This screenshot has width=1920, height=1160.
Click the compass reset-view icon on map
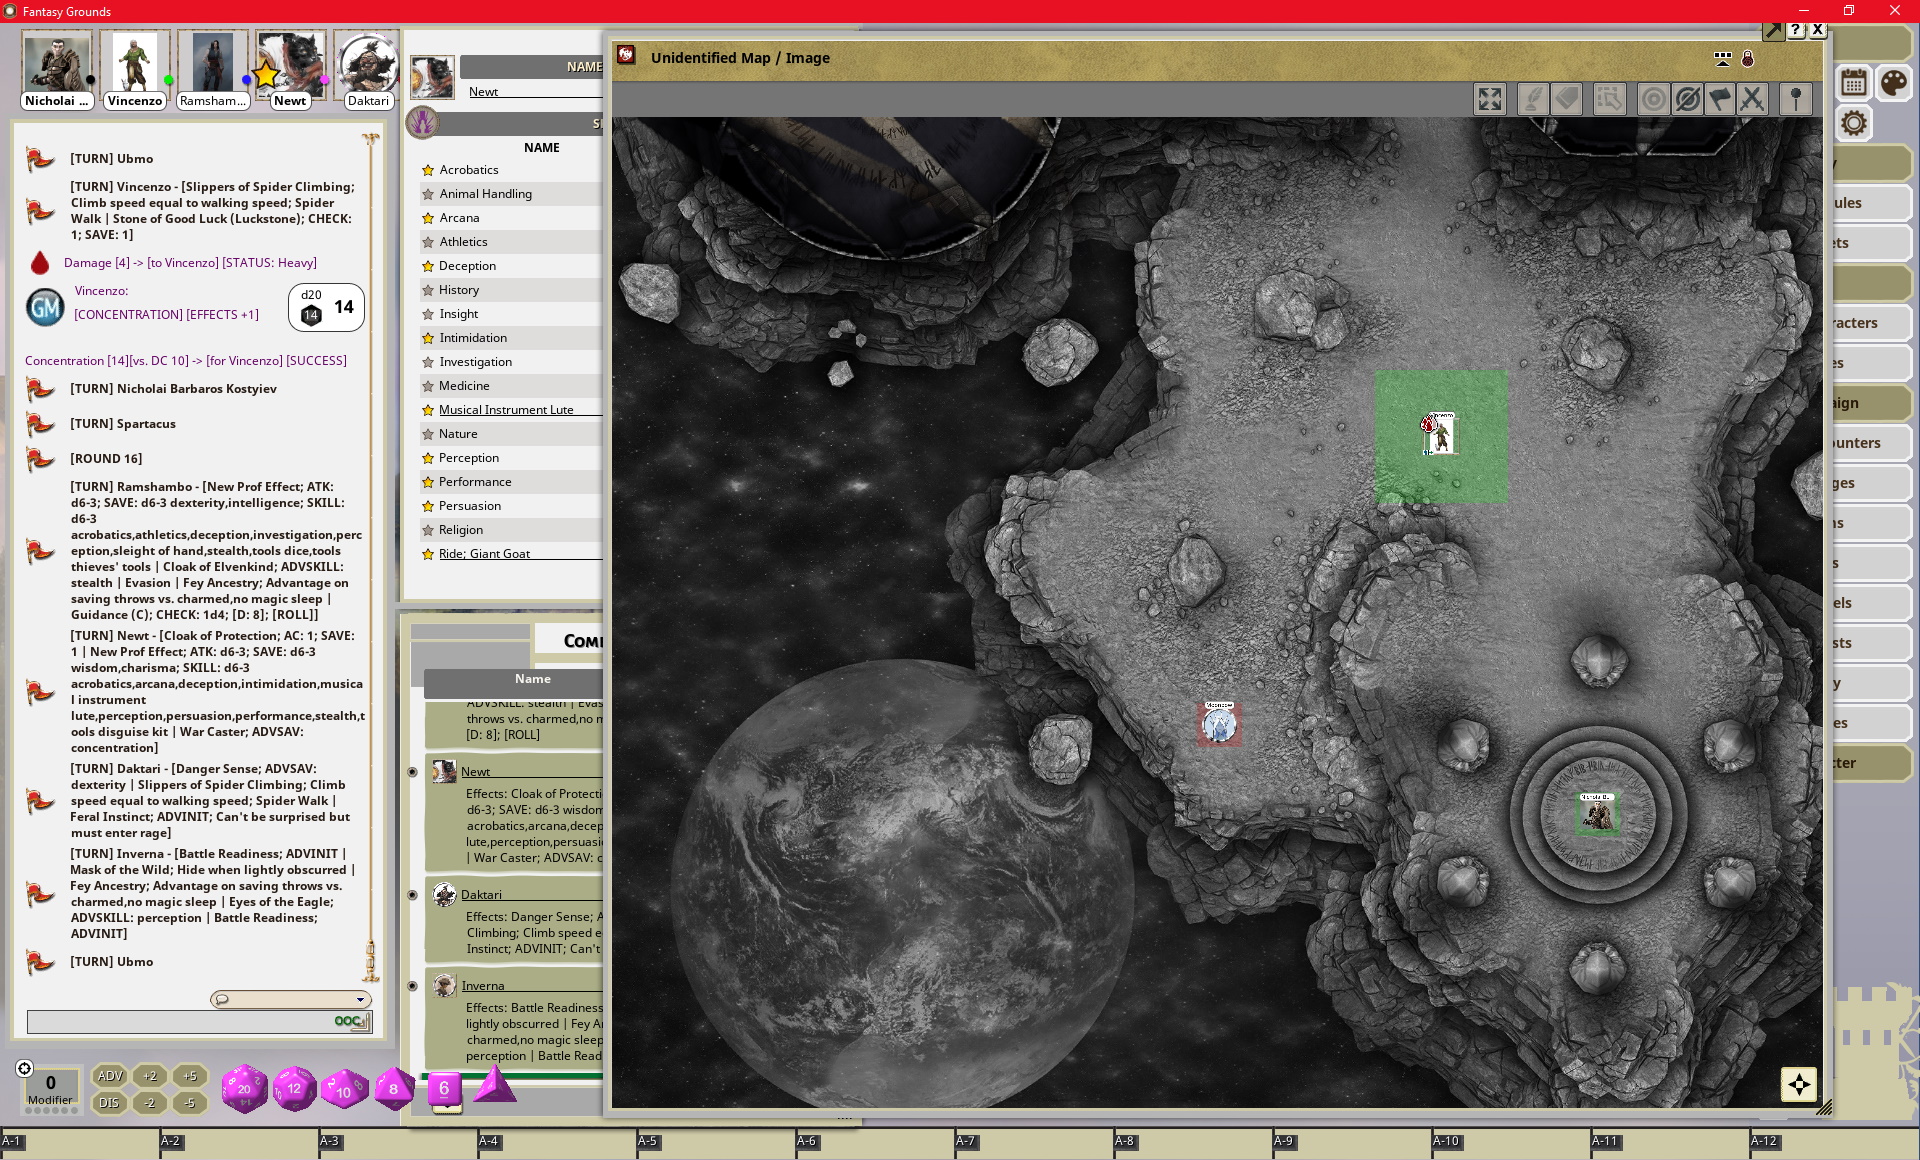coord(1798,1084)
